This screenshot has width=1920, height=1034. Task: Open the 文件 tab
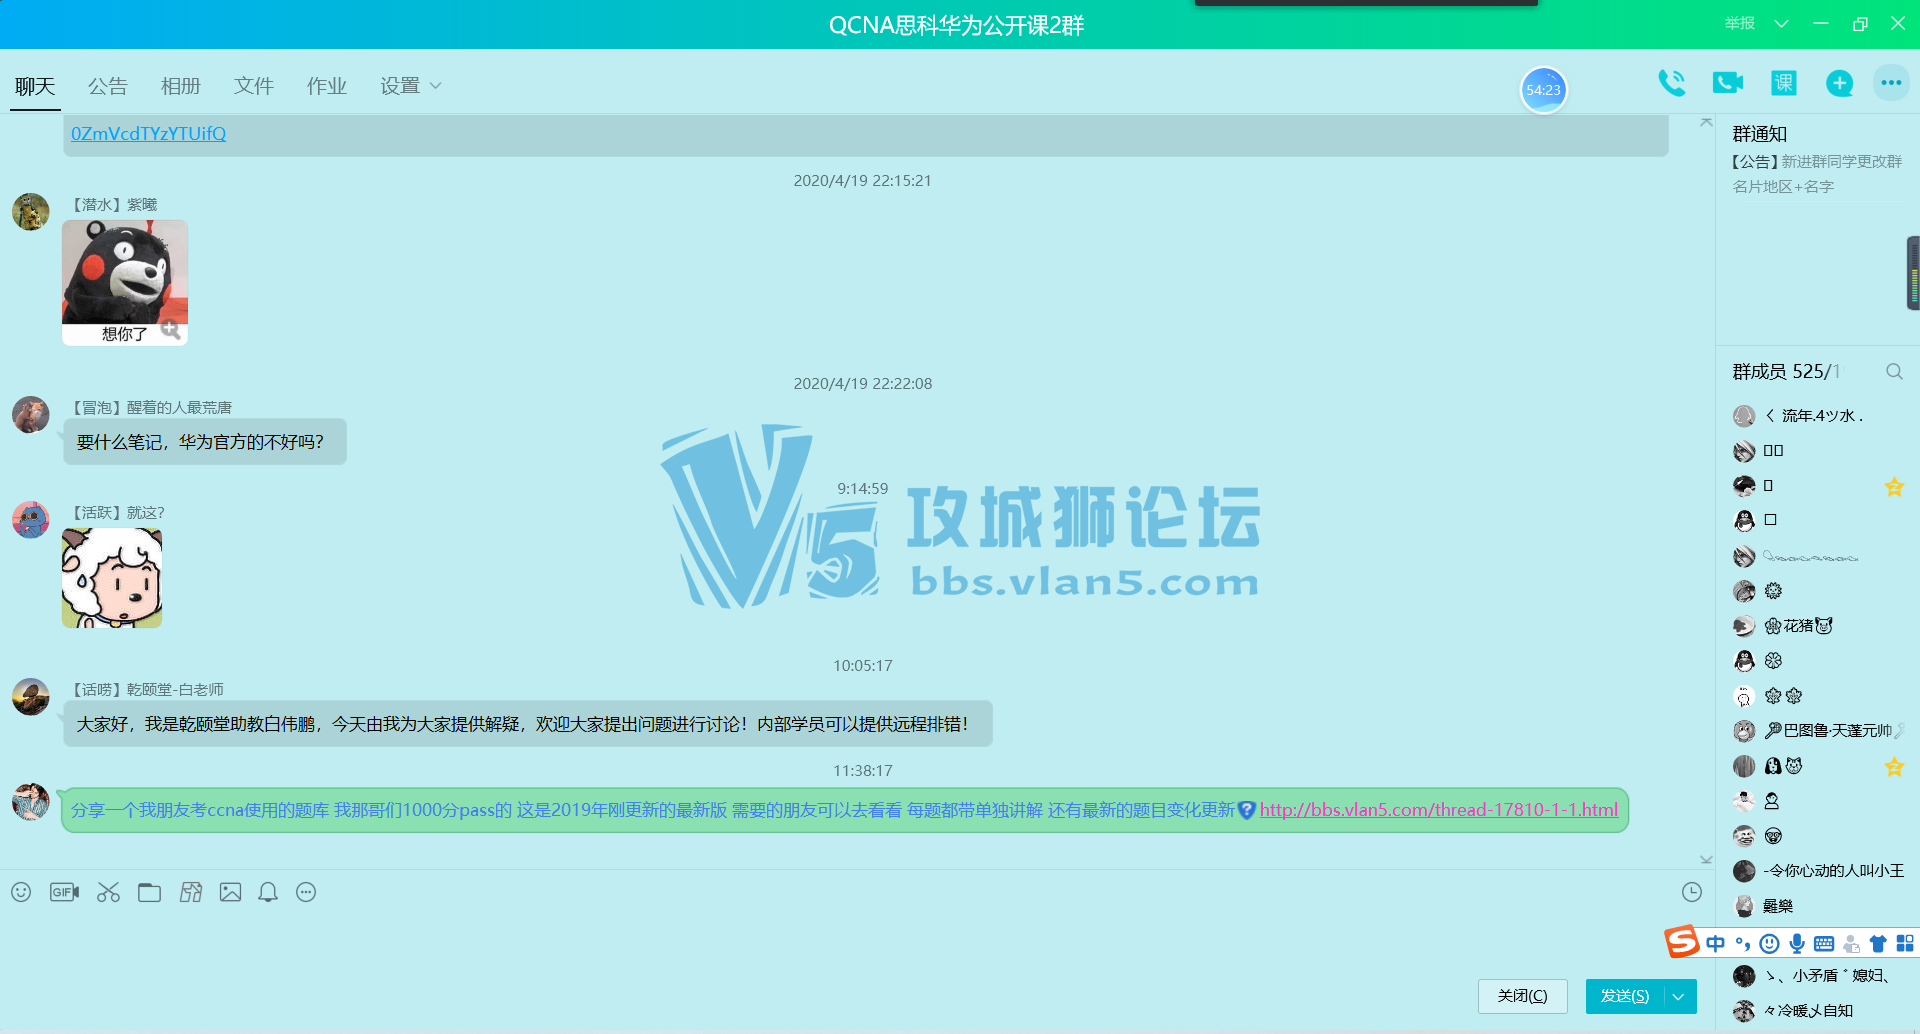[x=254, y=86]
